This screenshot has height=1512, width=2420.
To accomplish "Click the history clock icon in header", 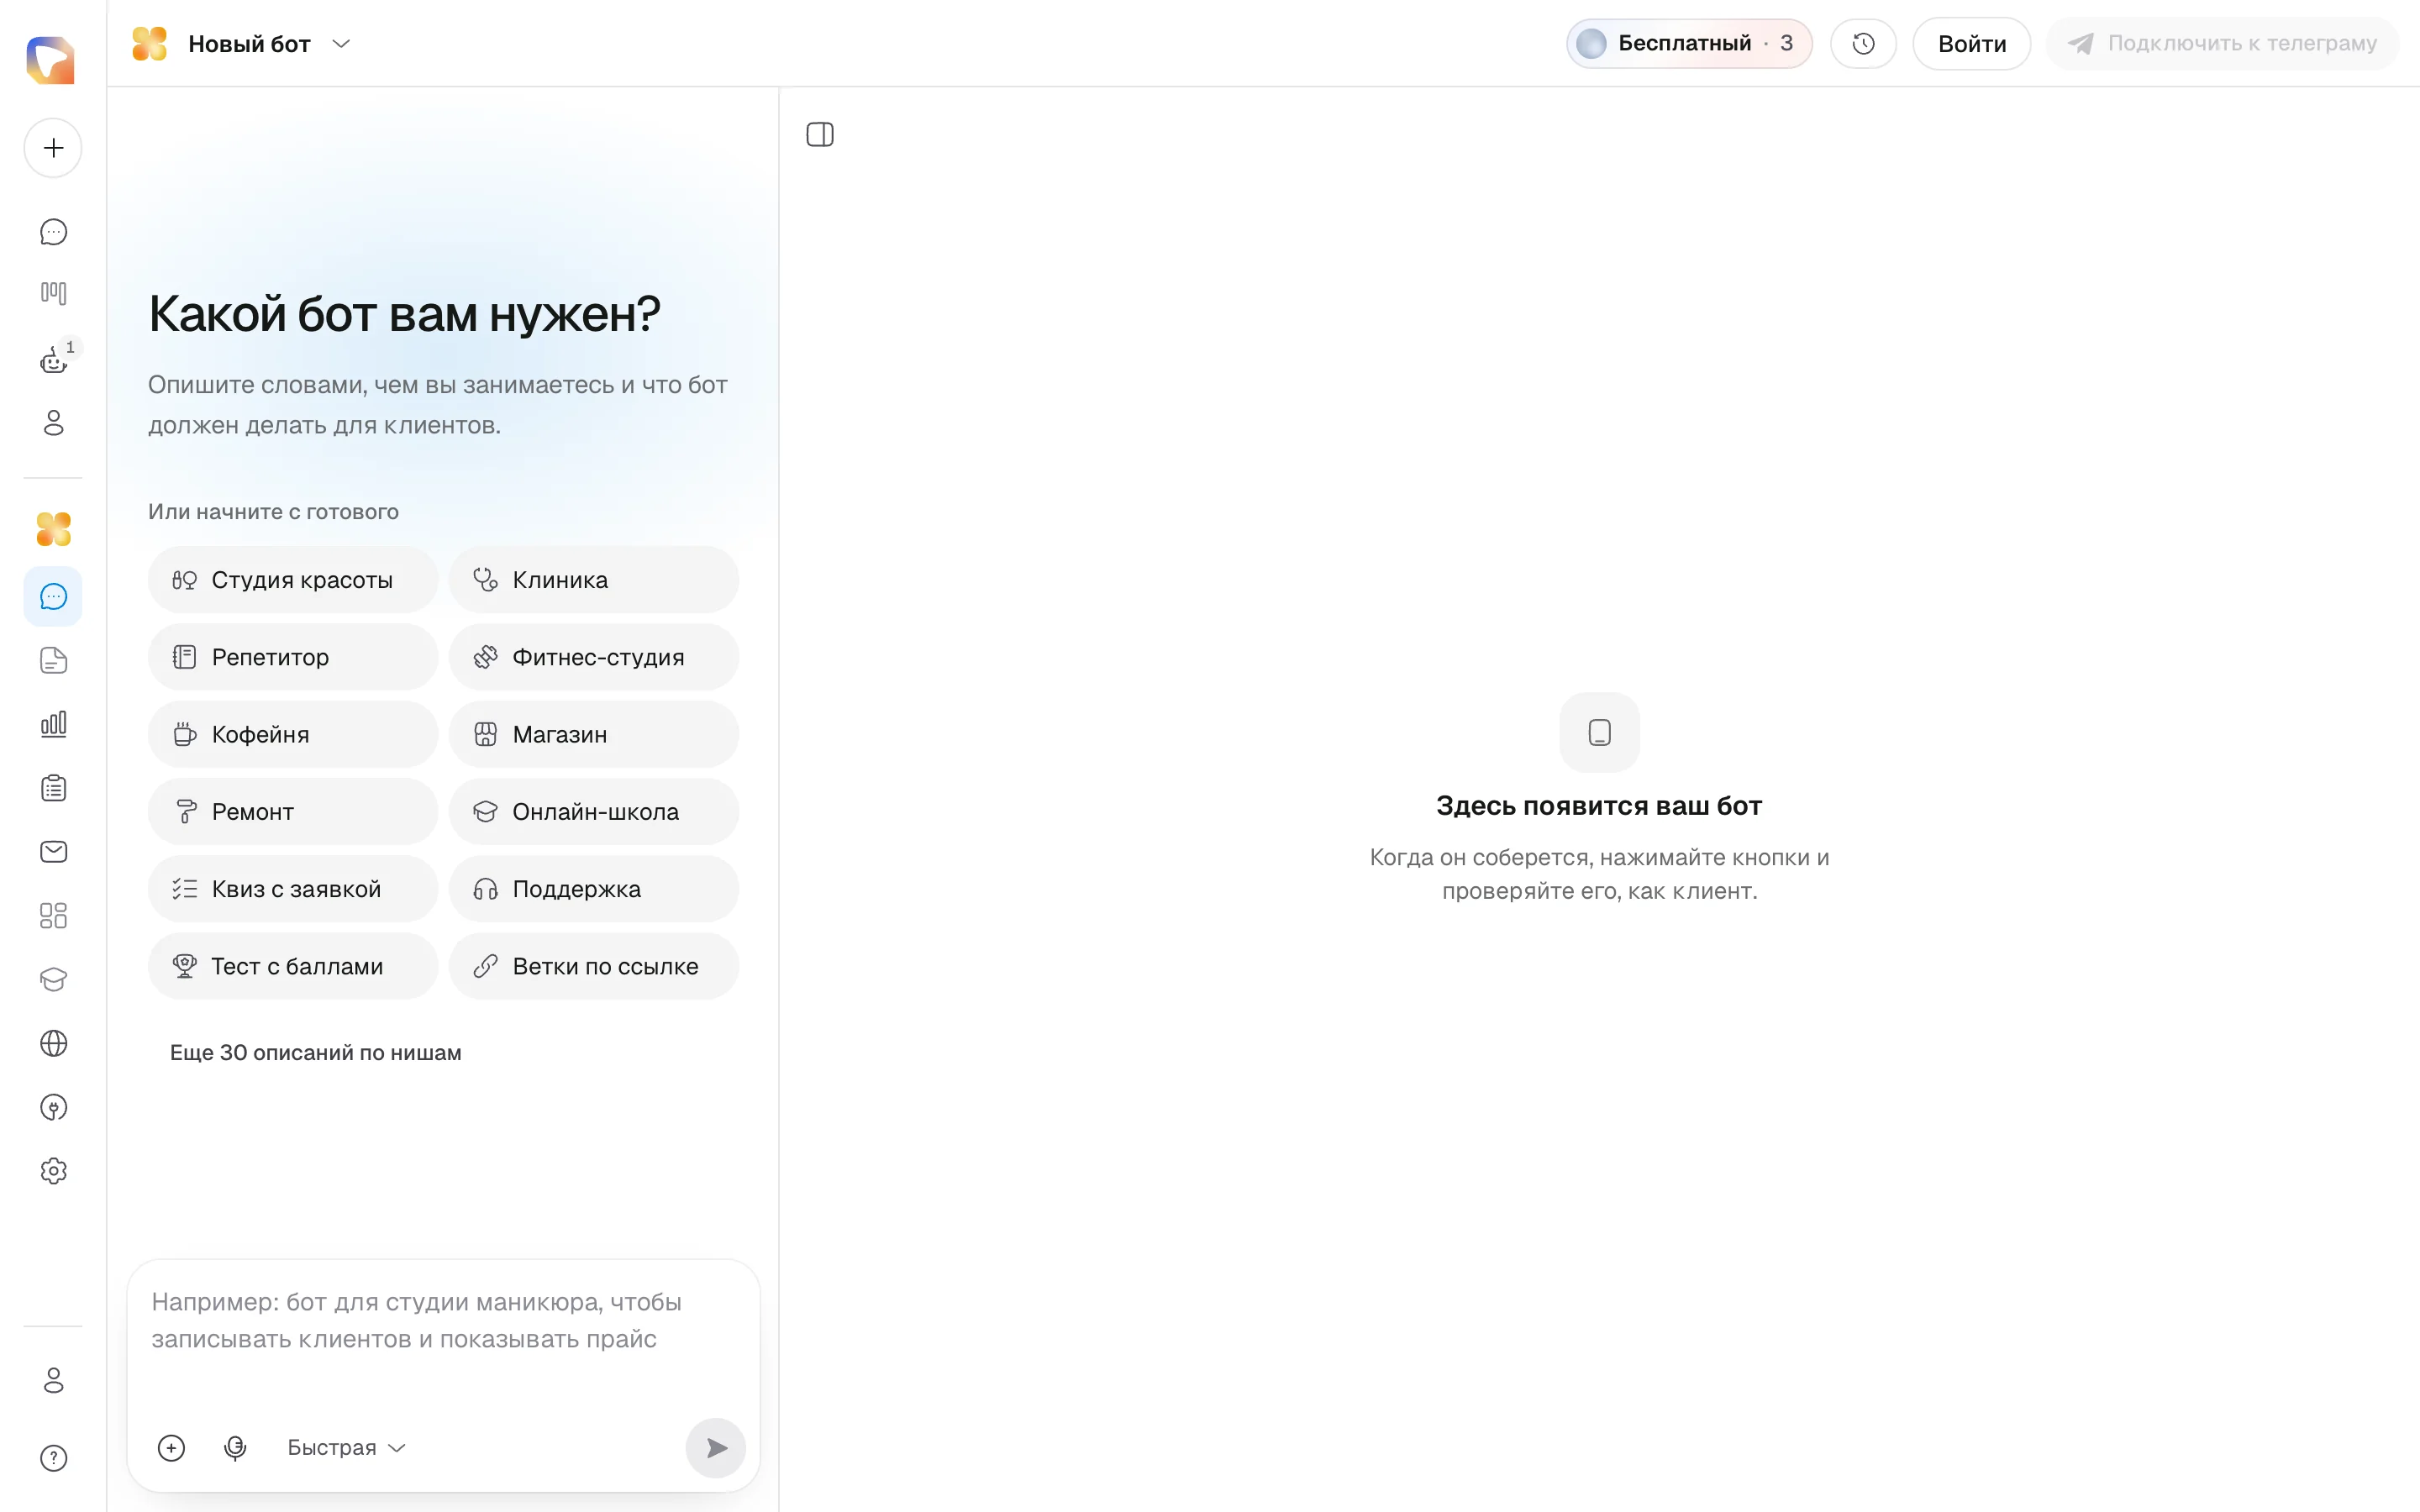I will pyautogui.click(x=1863, y=43).
